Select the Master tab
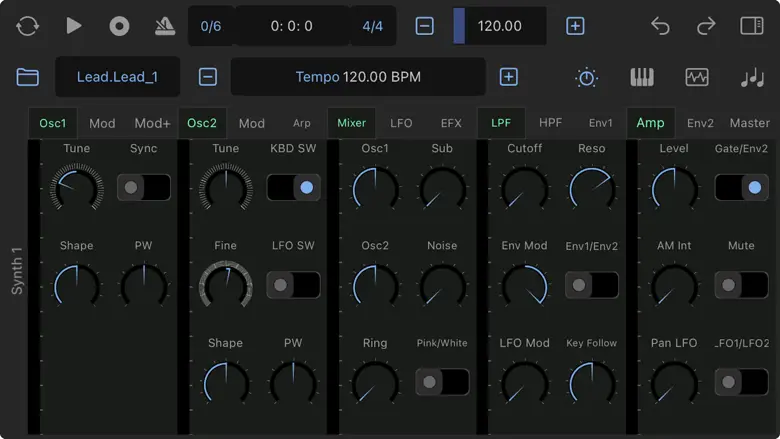Image resolution: width=780 pixels, height=439 pixels. click(750, 123)
